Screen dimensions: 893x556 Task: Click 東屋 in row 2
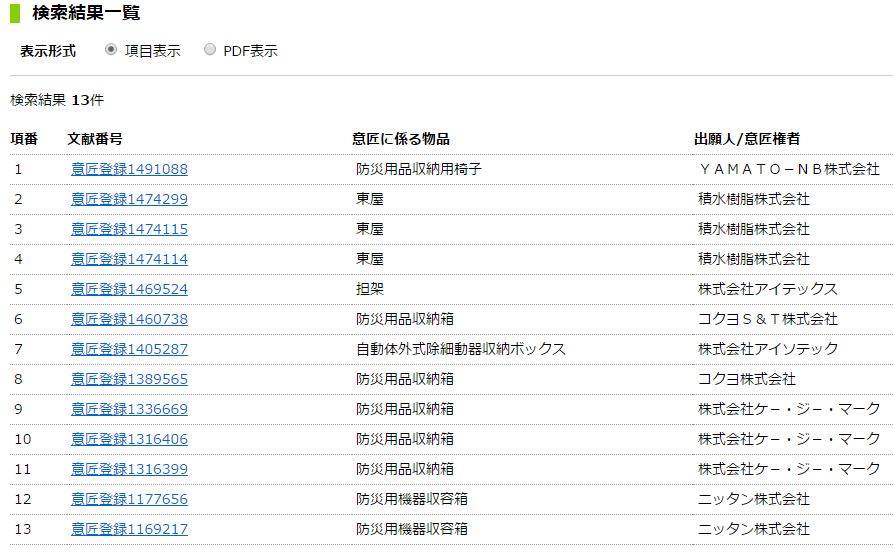pyautogui.click(x=370, y=199)
